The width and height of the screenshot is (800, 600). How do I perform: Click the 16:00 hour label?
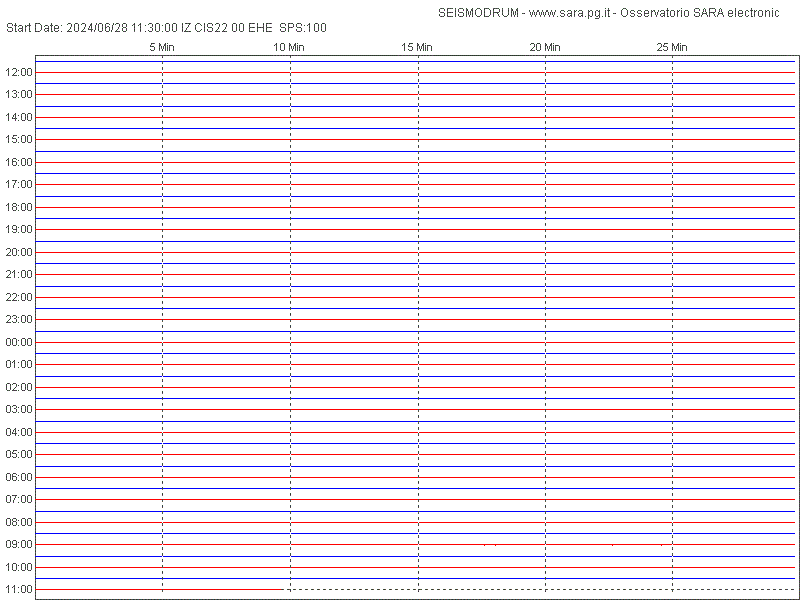click(18, 162)
